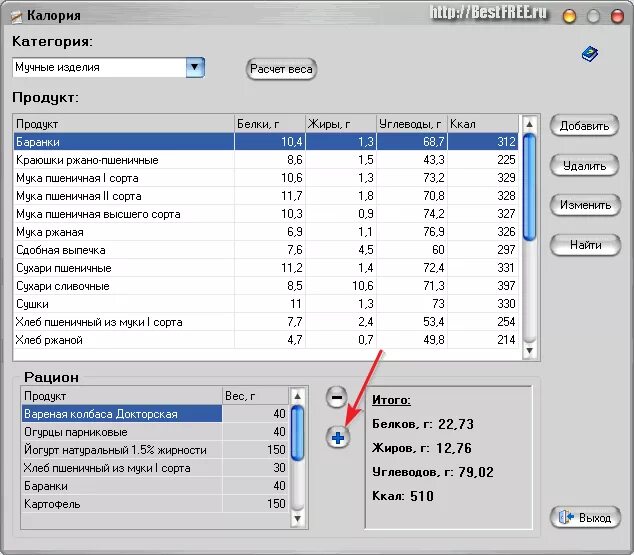Click the blue plus add-to-ration icon
634x555 pixels.
[338, 437]
